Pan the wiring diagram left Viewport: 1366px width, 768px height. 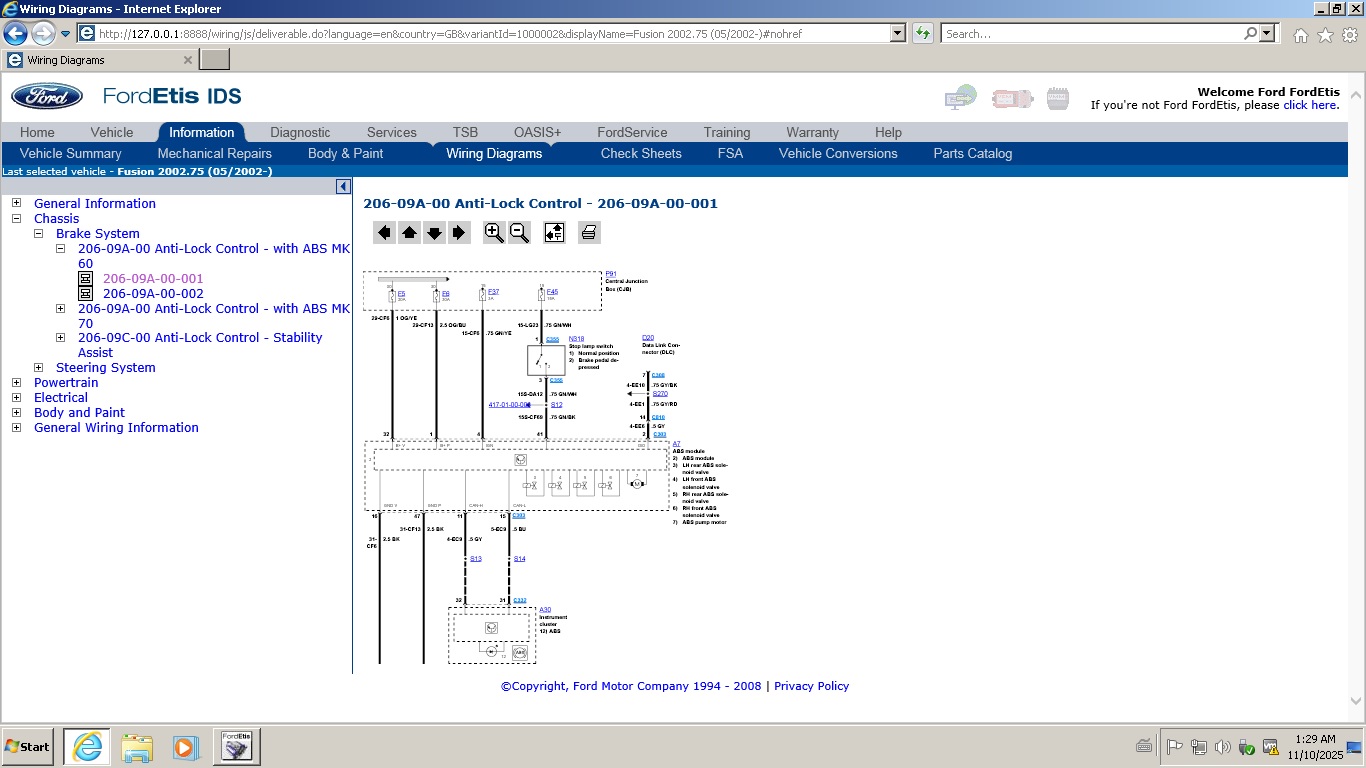tap(384, 233)
